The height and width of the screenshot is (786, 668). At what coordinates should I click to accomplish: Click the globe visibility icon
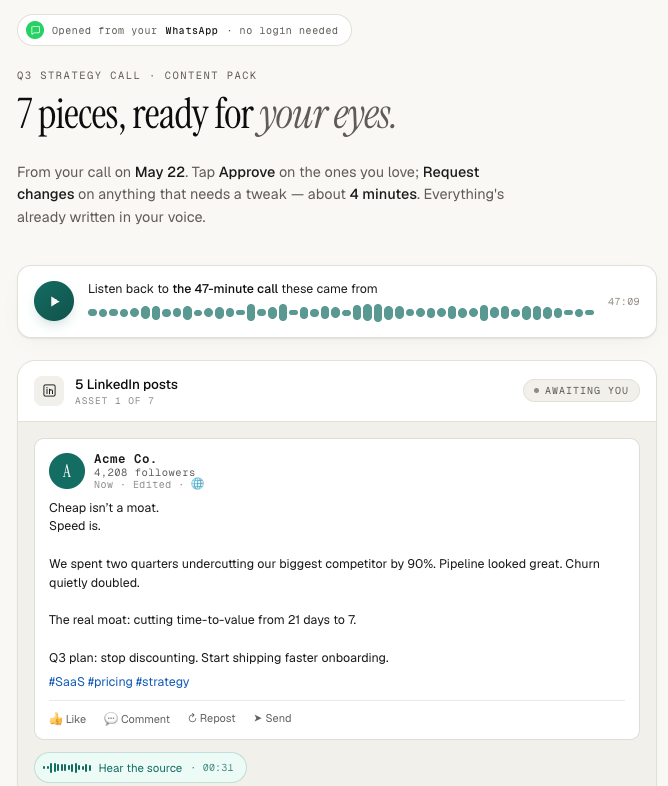pyautogui.click(x=198, y=484)
